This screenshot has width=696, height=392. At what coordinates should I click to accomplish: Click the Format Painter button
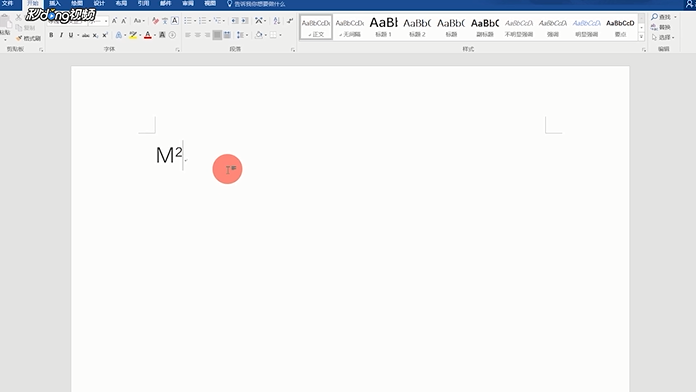(x=28, y=38)
